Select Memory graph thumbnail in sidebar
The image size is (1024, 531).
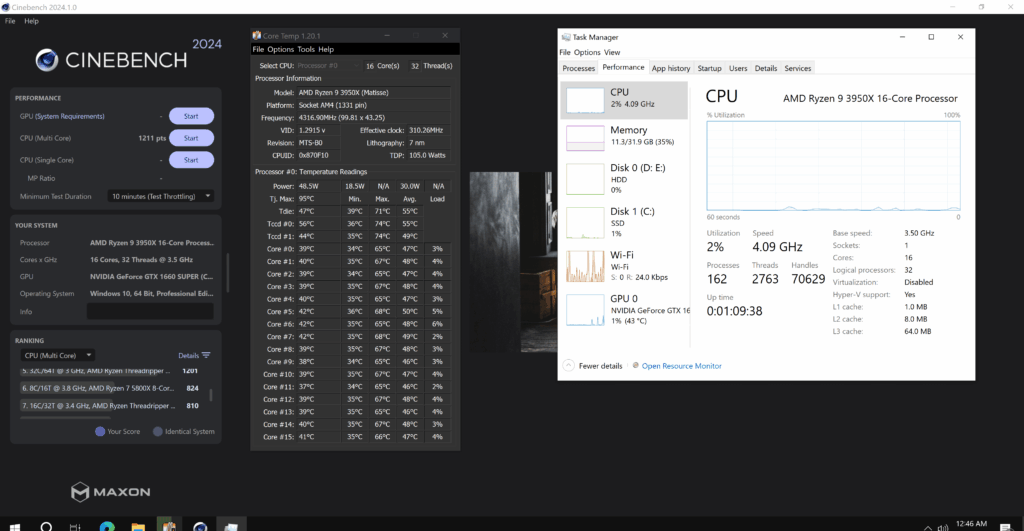[585, 138]
